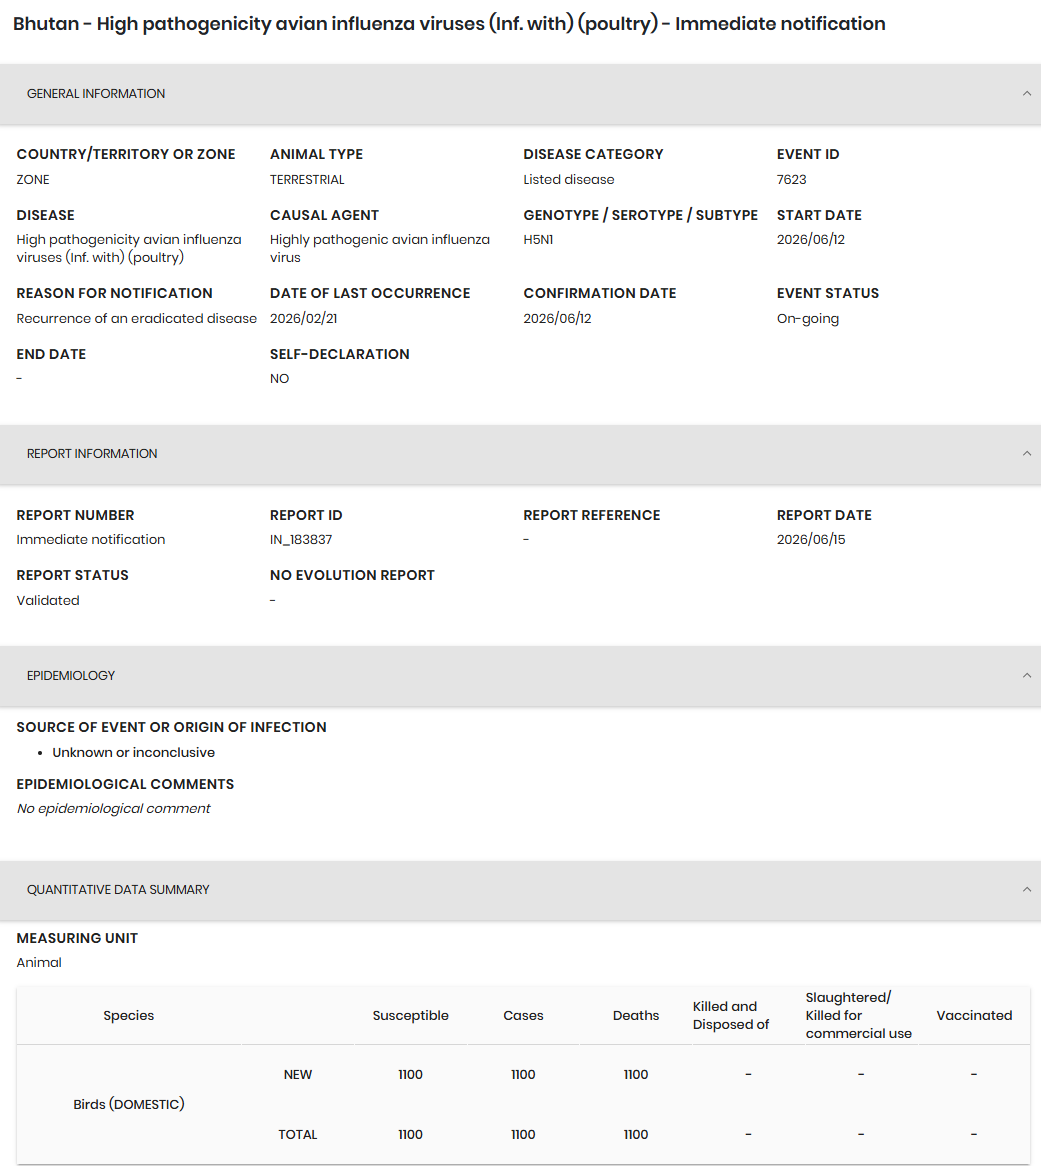Select the Event ID value 7623
The height and width of the screenshot is (1166, 1041).
pyautogui.click(x=792, y=180)
